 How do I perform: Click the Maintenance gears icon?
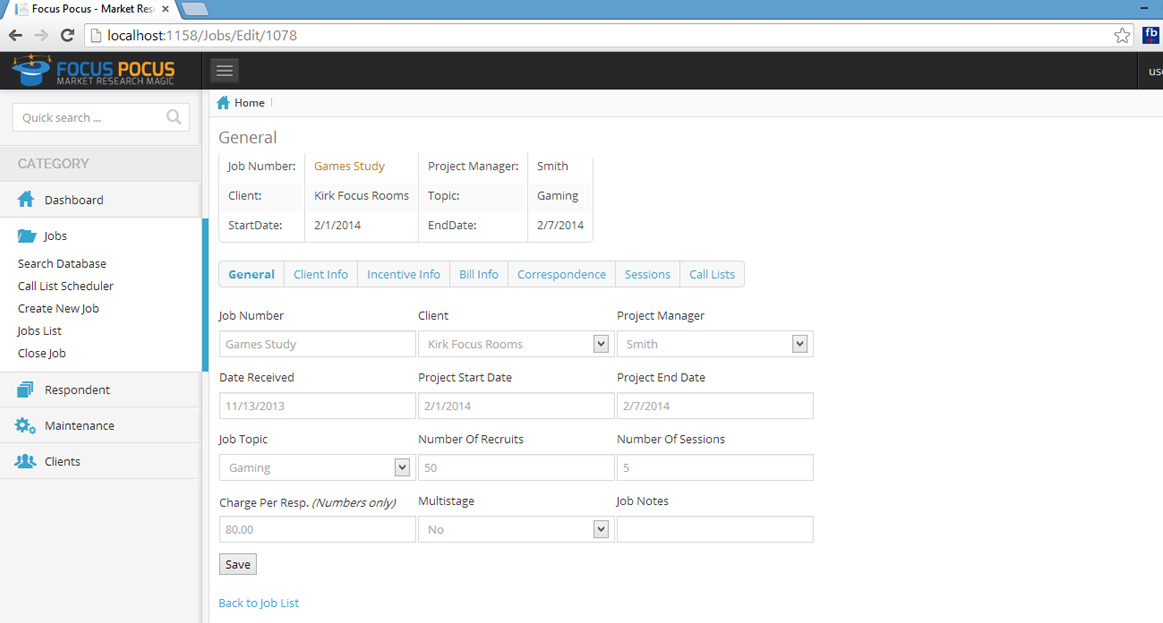pyautogui.click(x=25, y=425)
